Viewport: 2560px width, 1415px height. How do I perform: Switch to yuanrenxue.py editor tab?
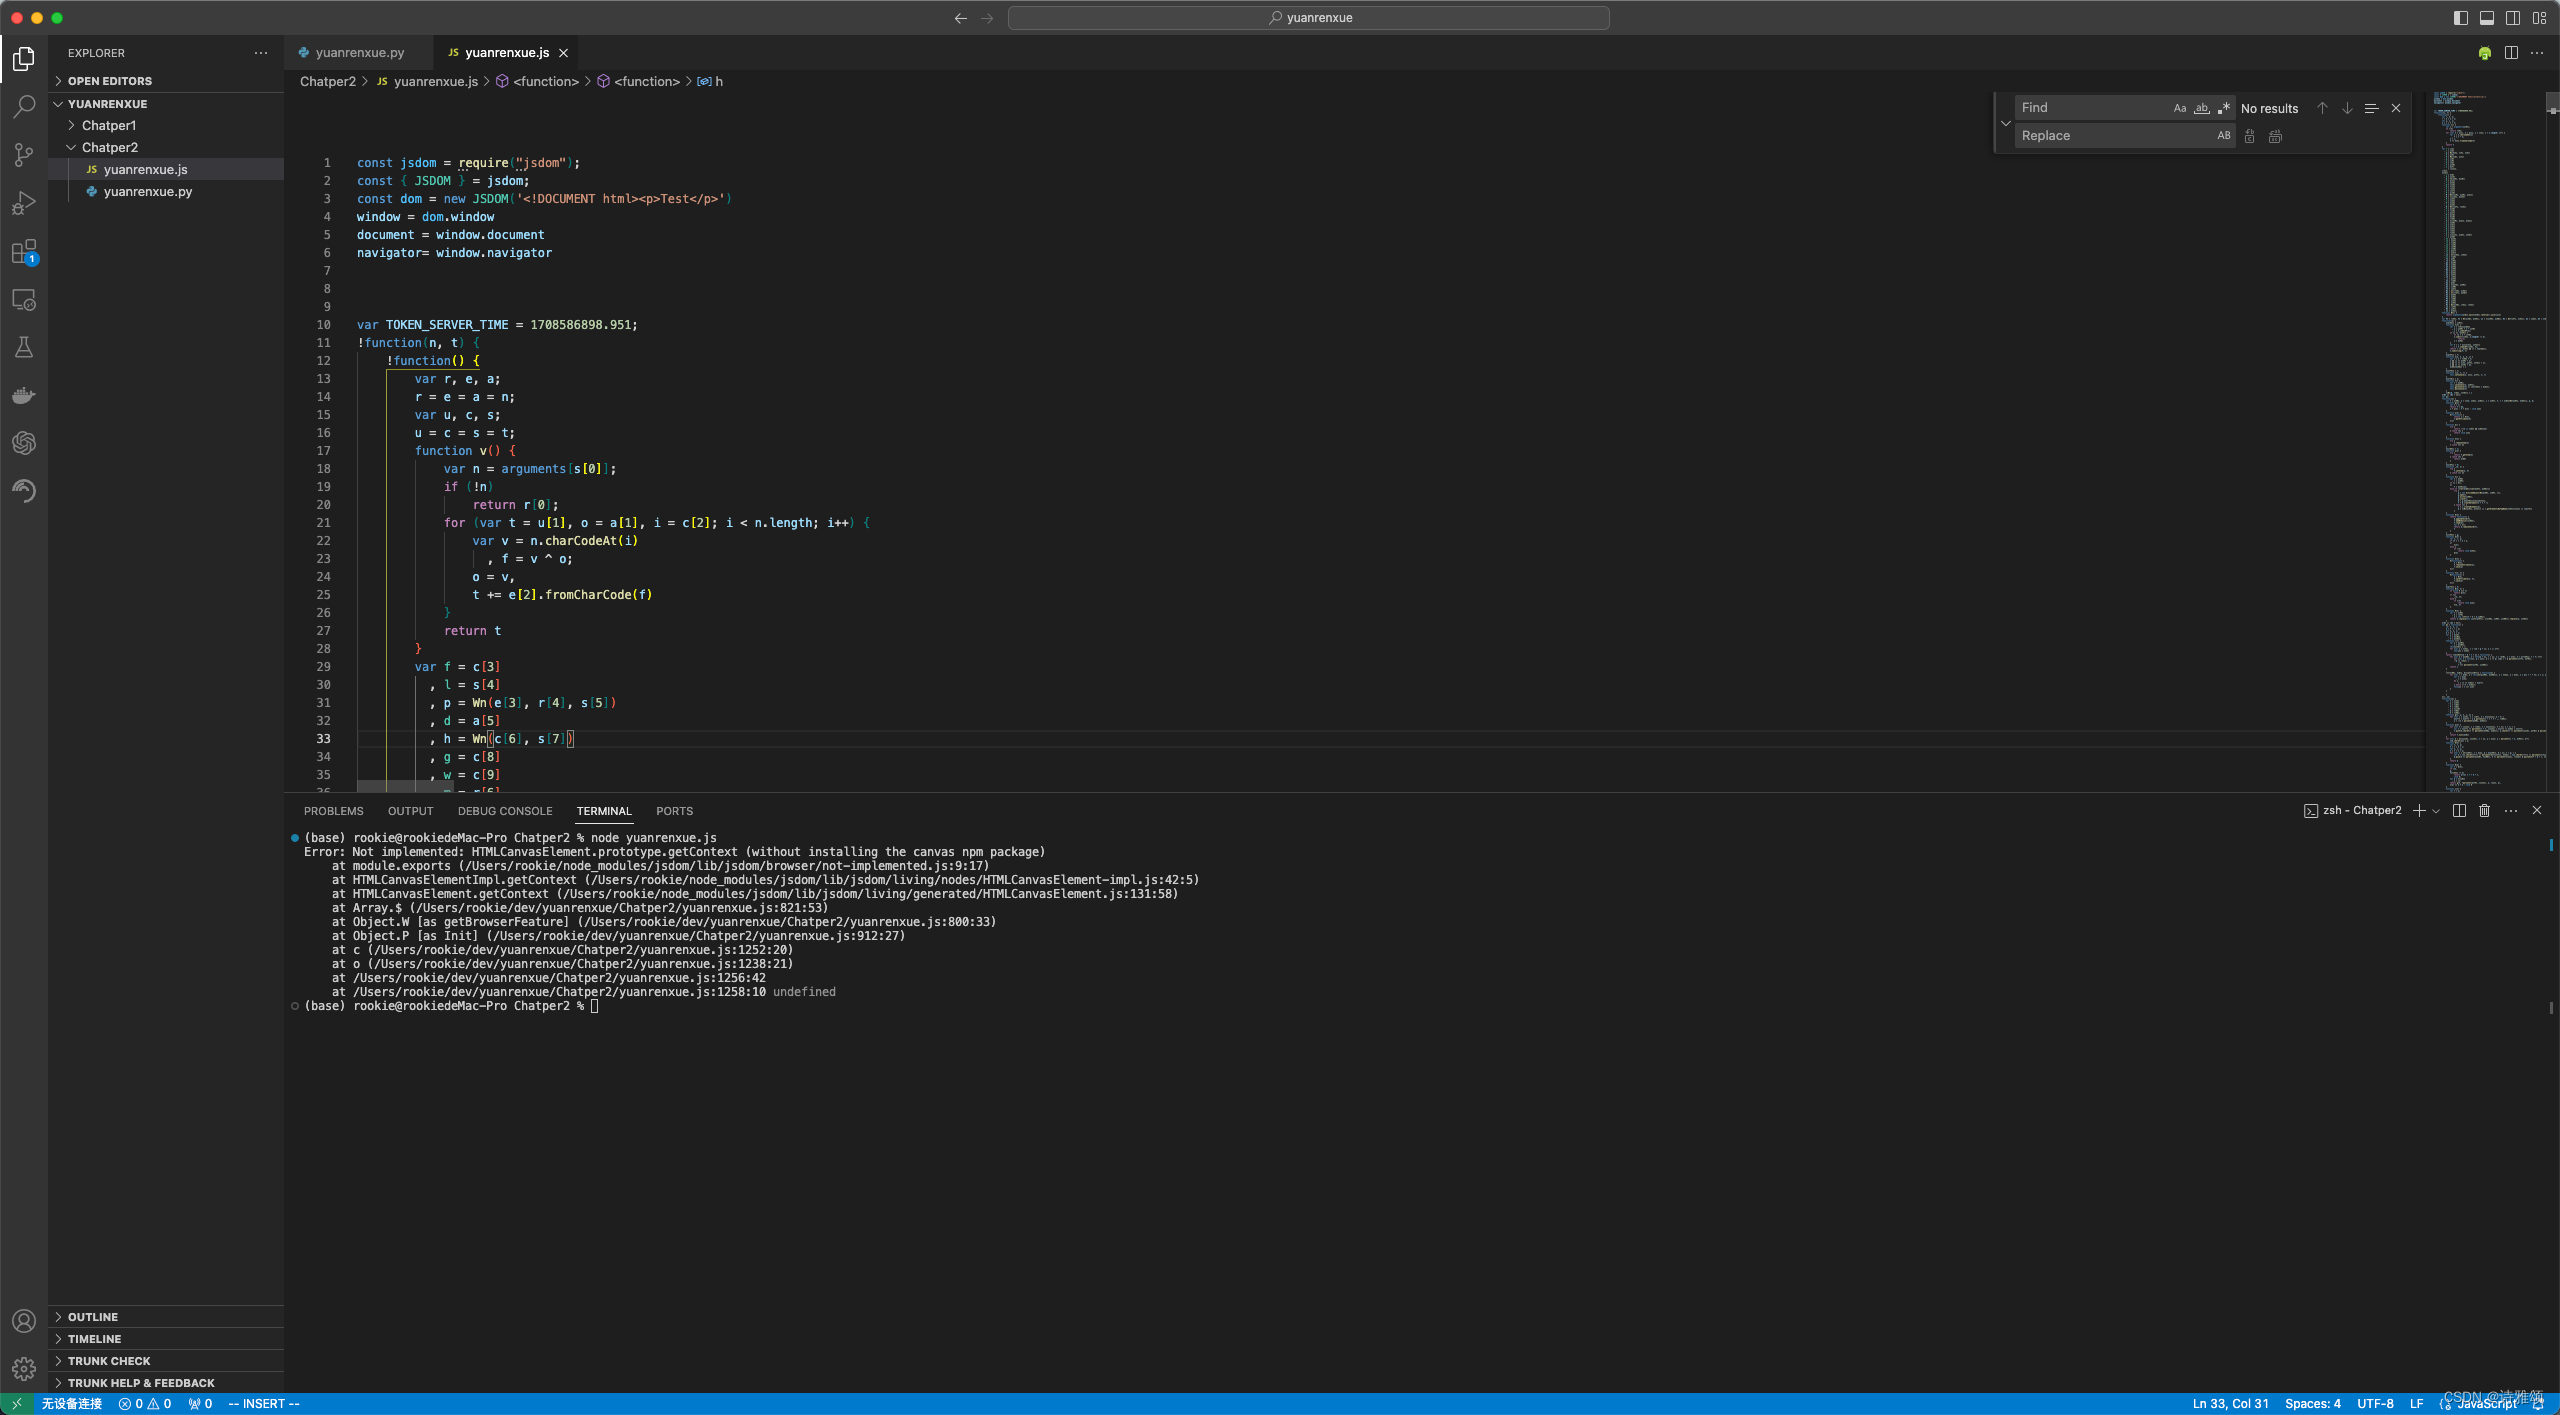click(x=359, y=53)
